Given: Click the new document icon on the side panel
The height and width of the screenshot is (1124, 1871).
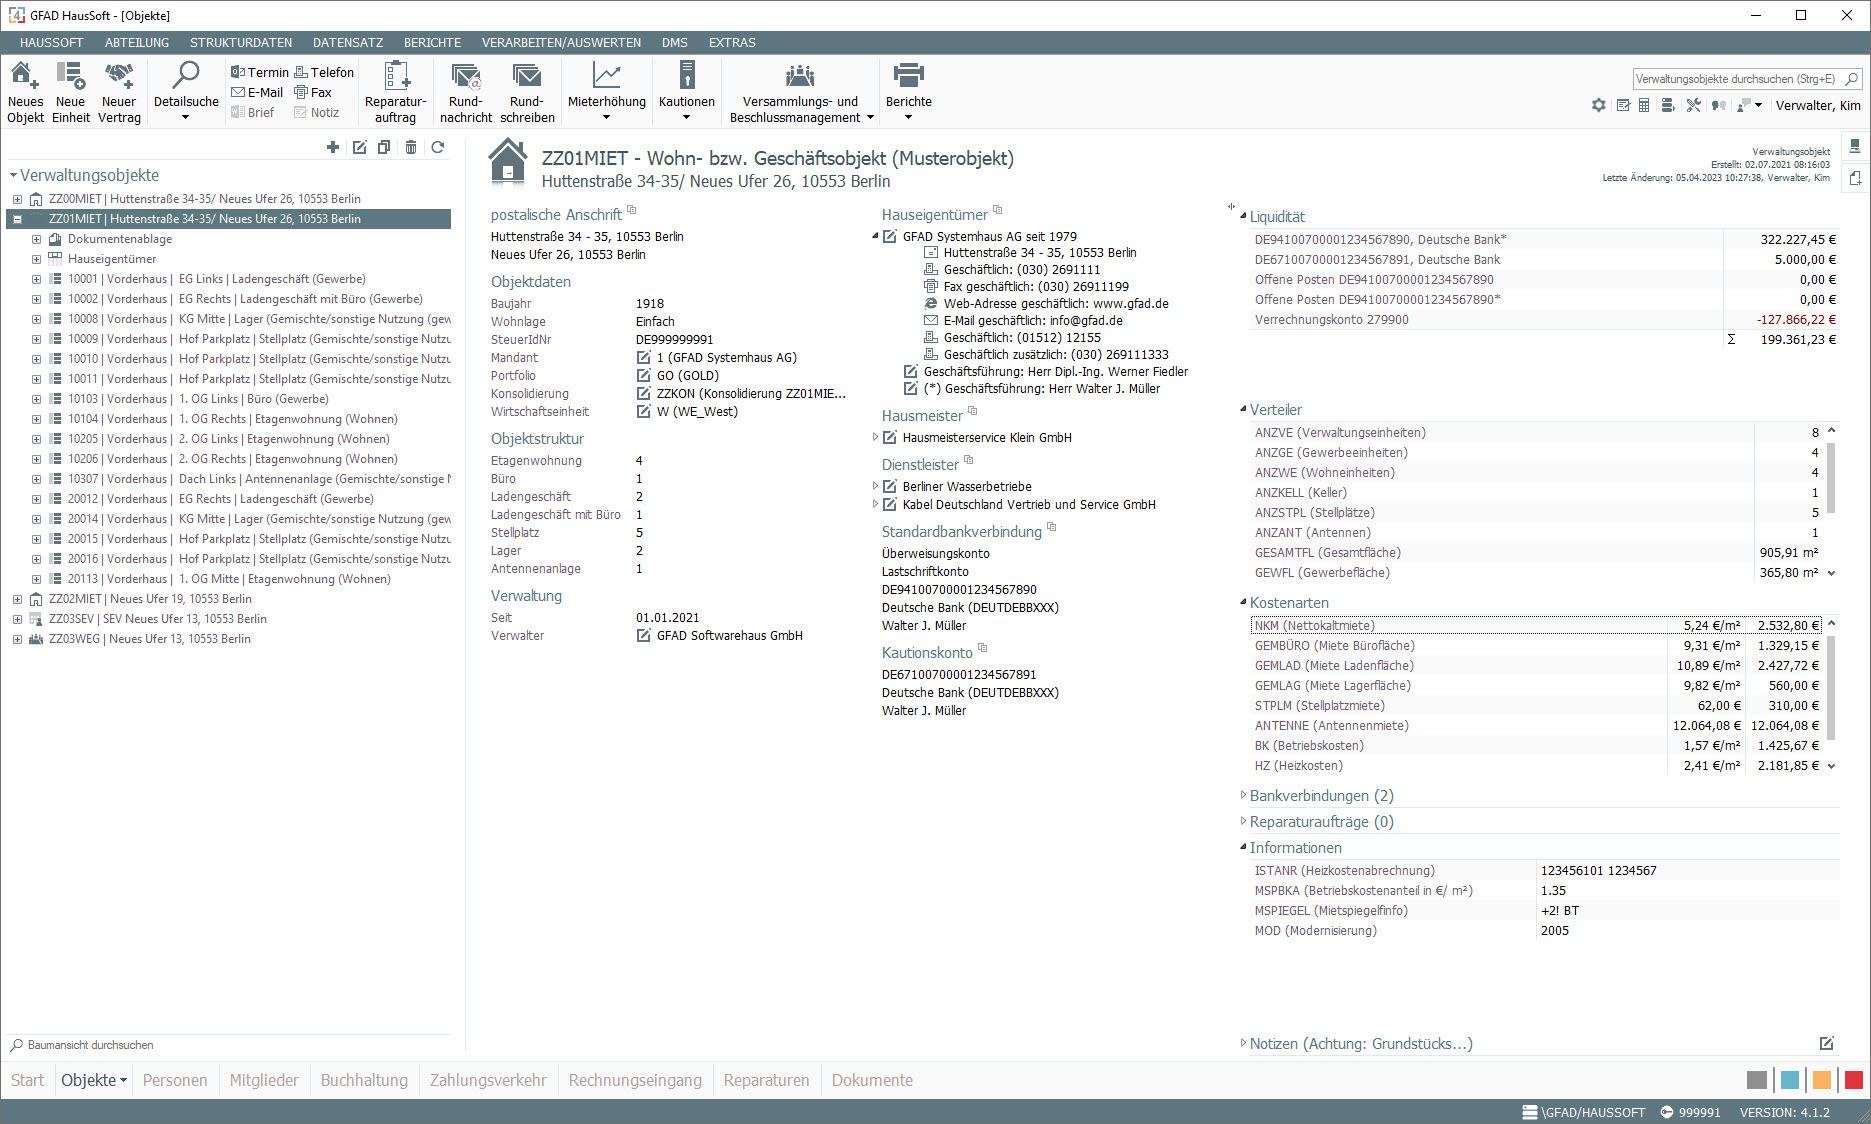Looking at the screenshot, I should 1855,178.
